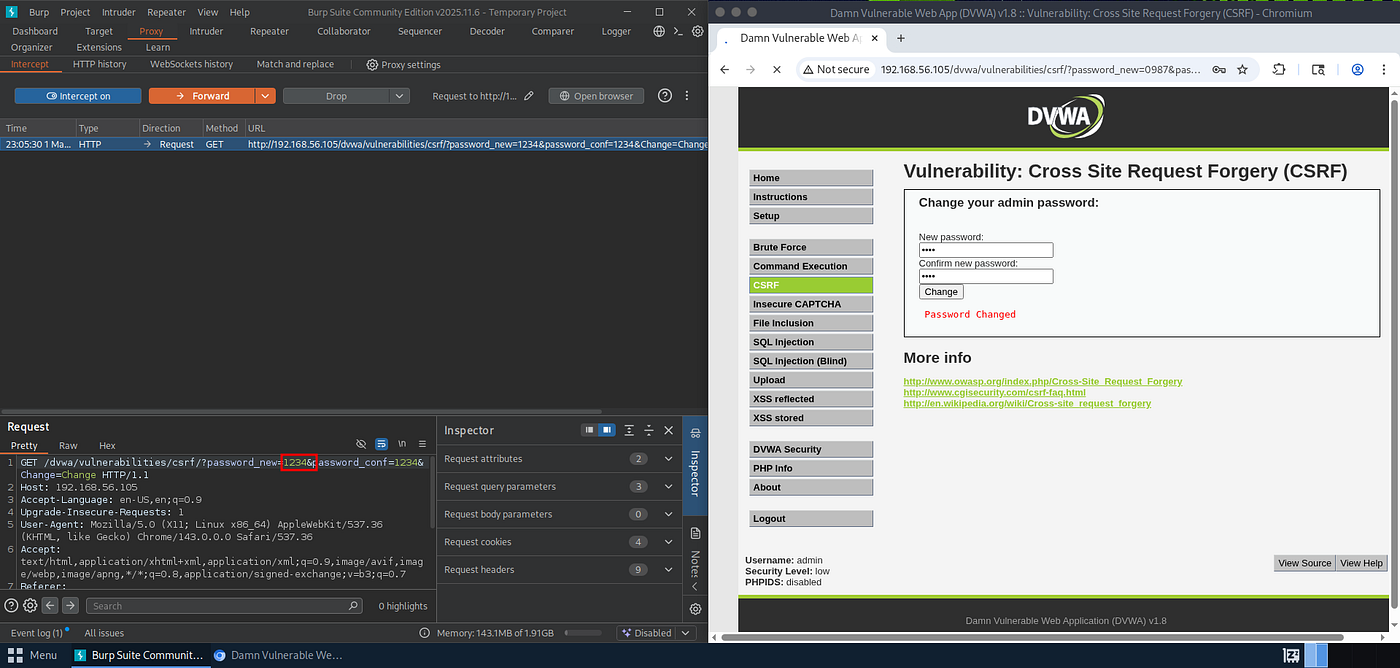The width and height of the screenshot is (1400, 668).
Task: Open Proxy settings
Action: coord(403,64)
